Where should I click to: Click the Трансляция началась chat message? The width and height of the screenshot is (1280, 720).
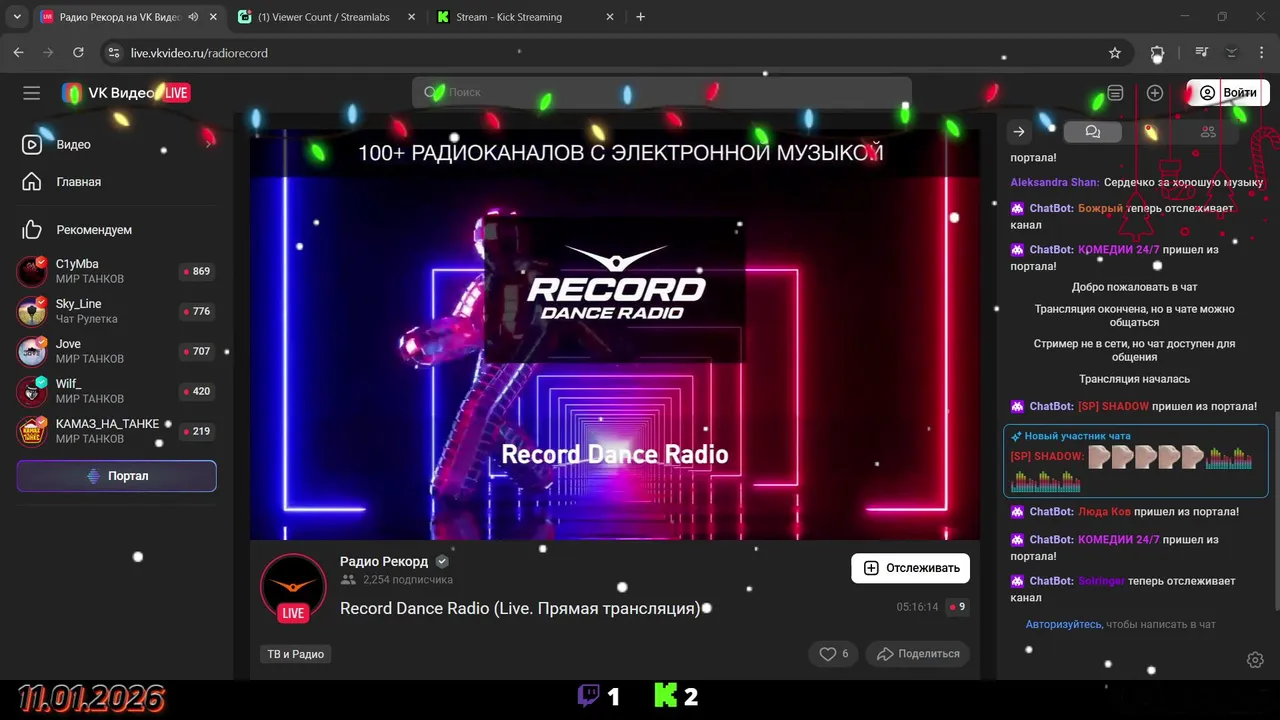pyautogui.click(x=1134, y=379)
